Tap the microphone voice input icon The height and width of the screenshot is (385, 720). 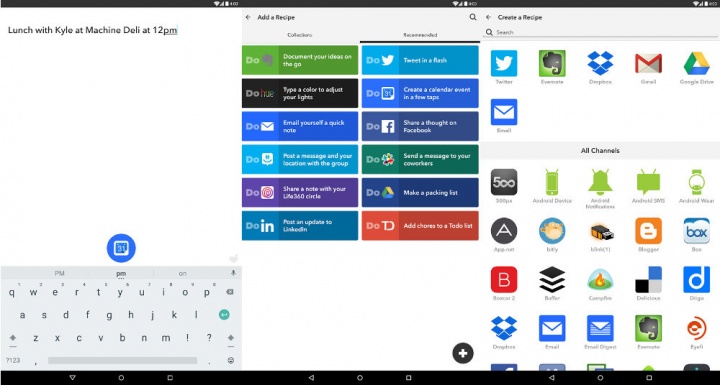[x=233, y=273]
